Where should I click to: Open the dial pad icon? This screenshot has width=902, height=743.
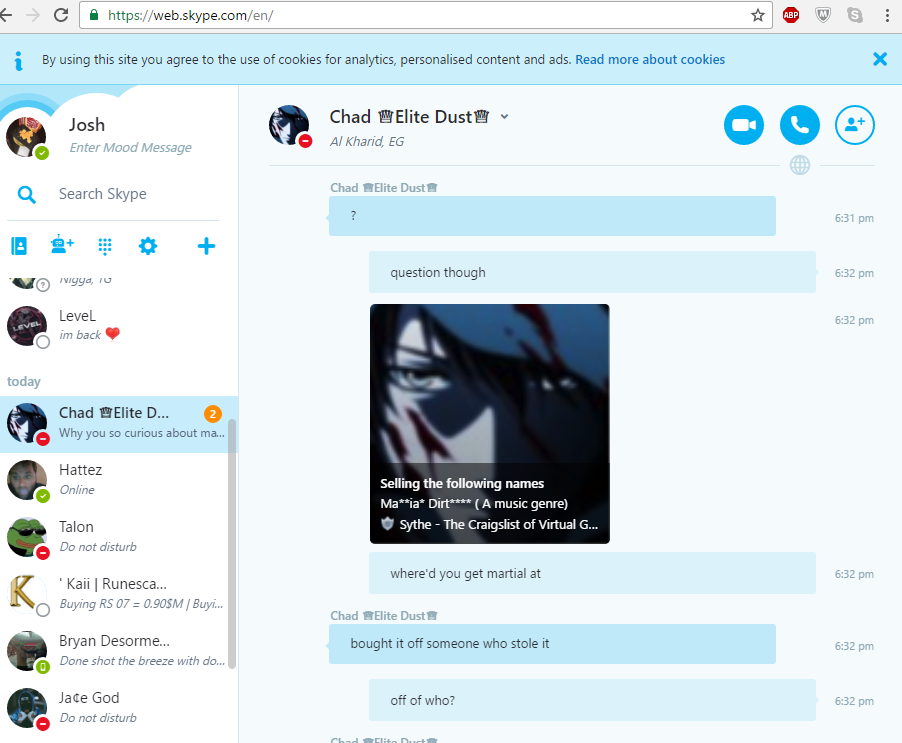[105, 246]
